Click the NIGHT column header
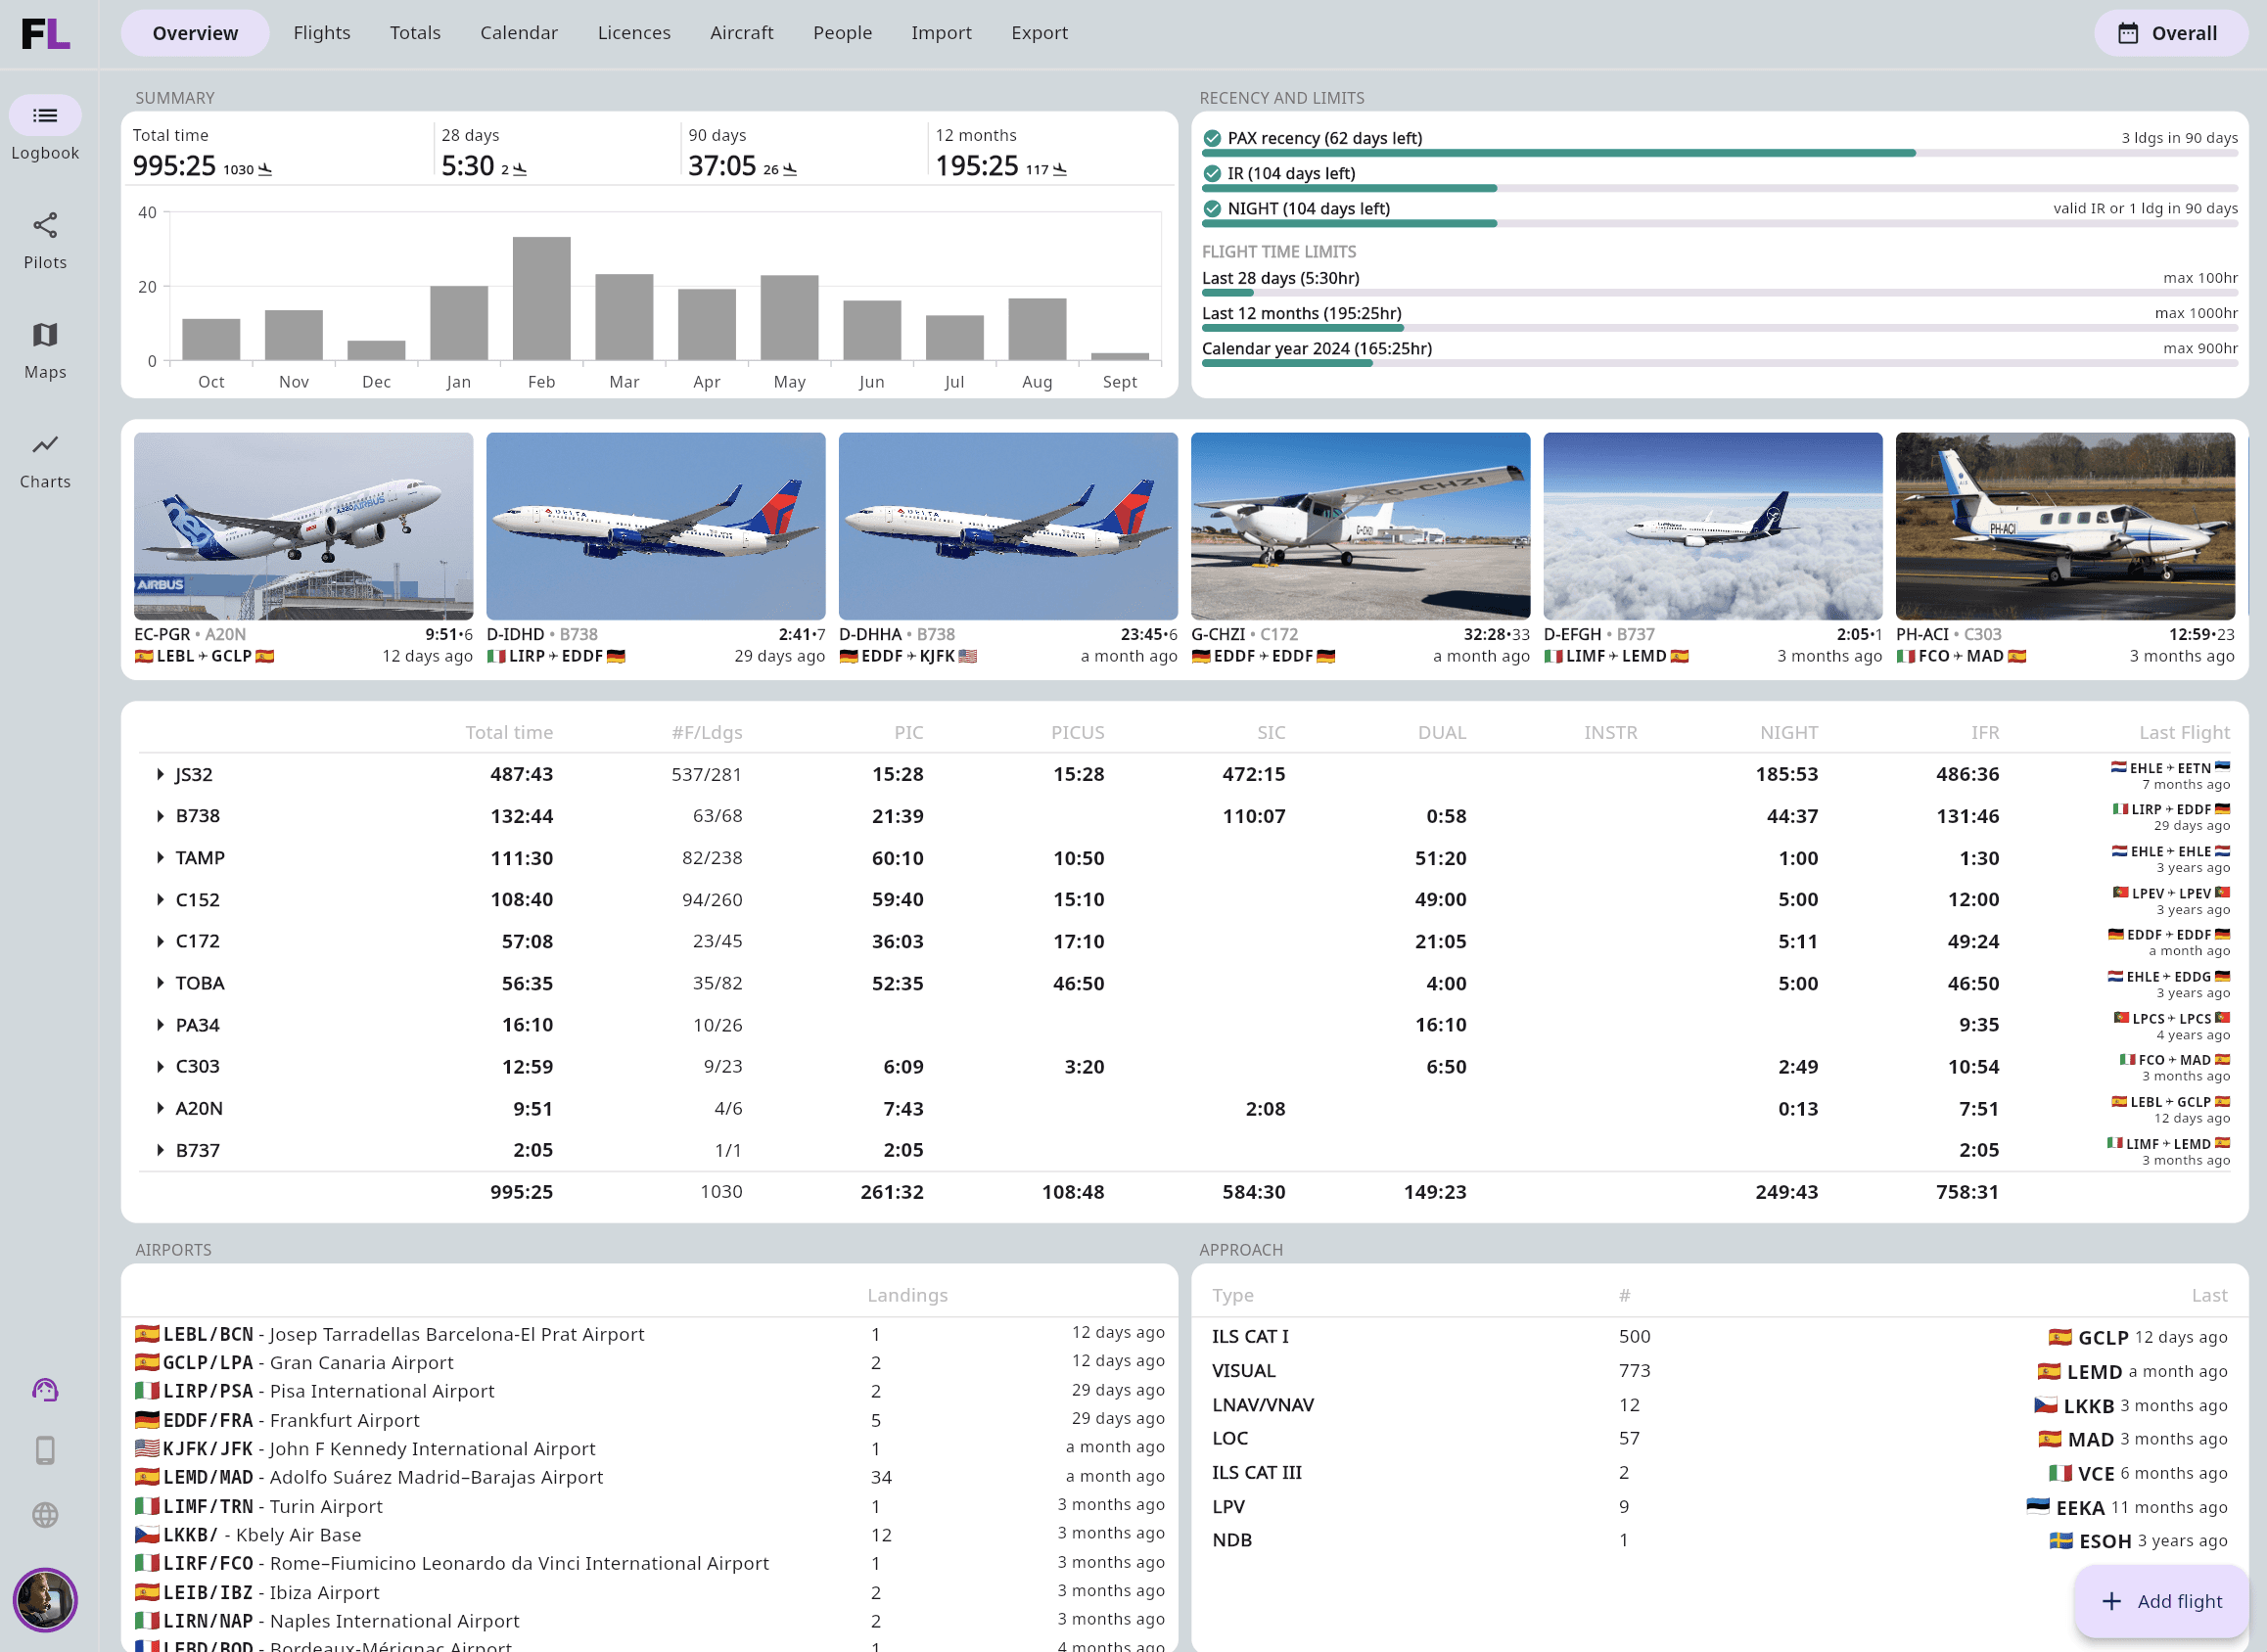This screenshot has height=1652, width=2267. [x=1789, y=733]
